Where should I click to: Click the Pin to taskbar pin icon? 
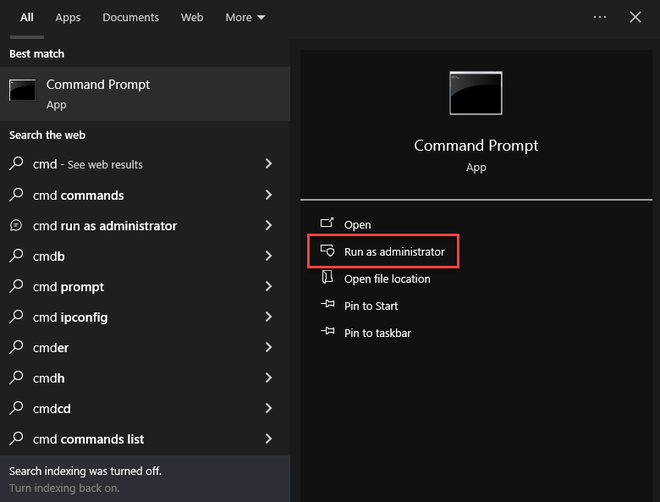[x=326, y=333]
